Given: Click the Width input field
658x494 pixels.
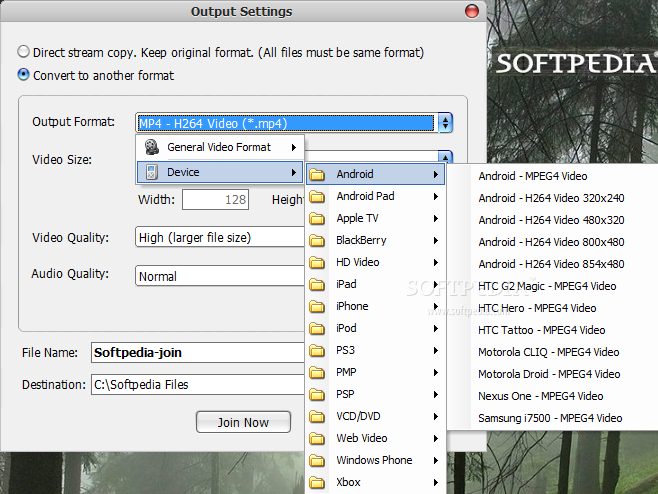Looking at the screenshot, I should [215, 199].
